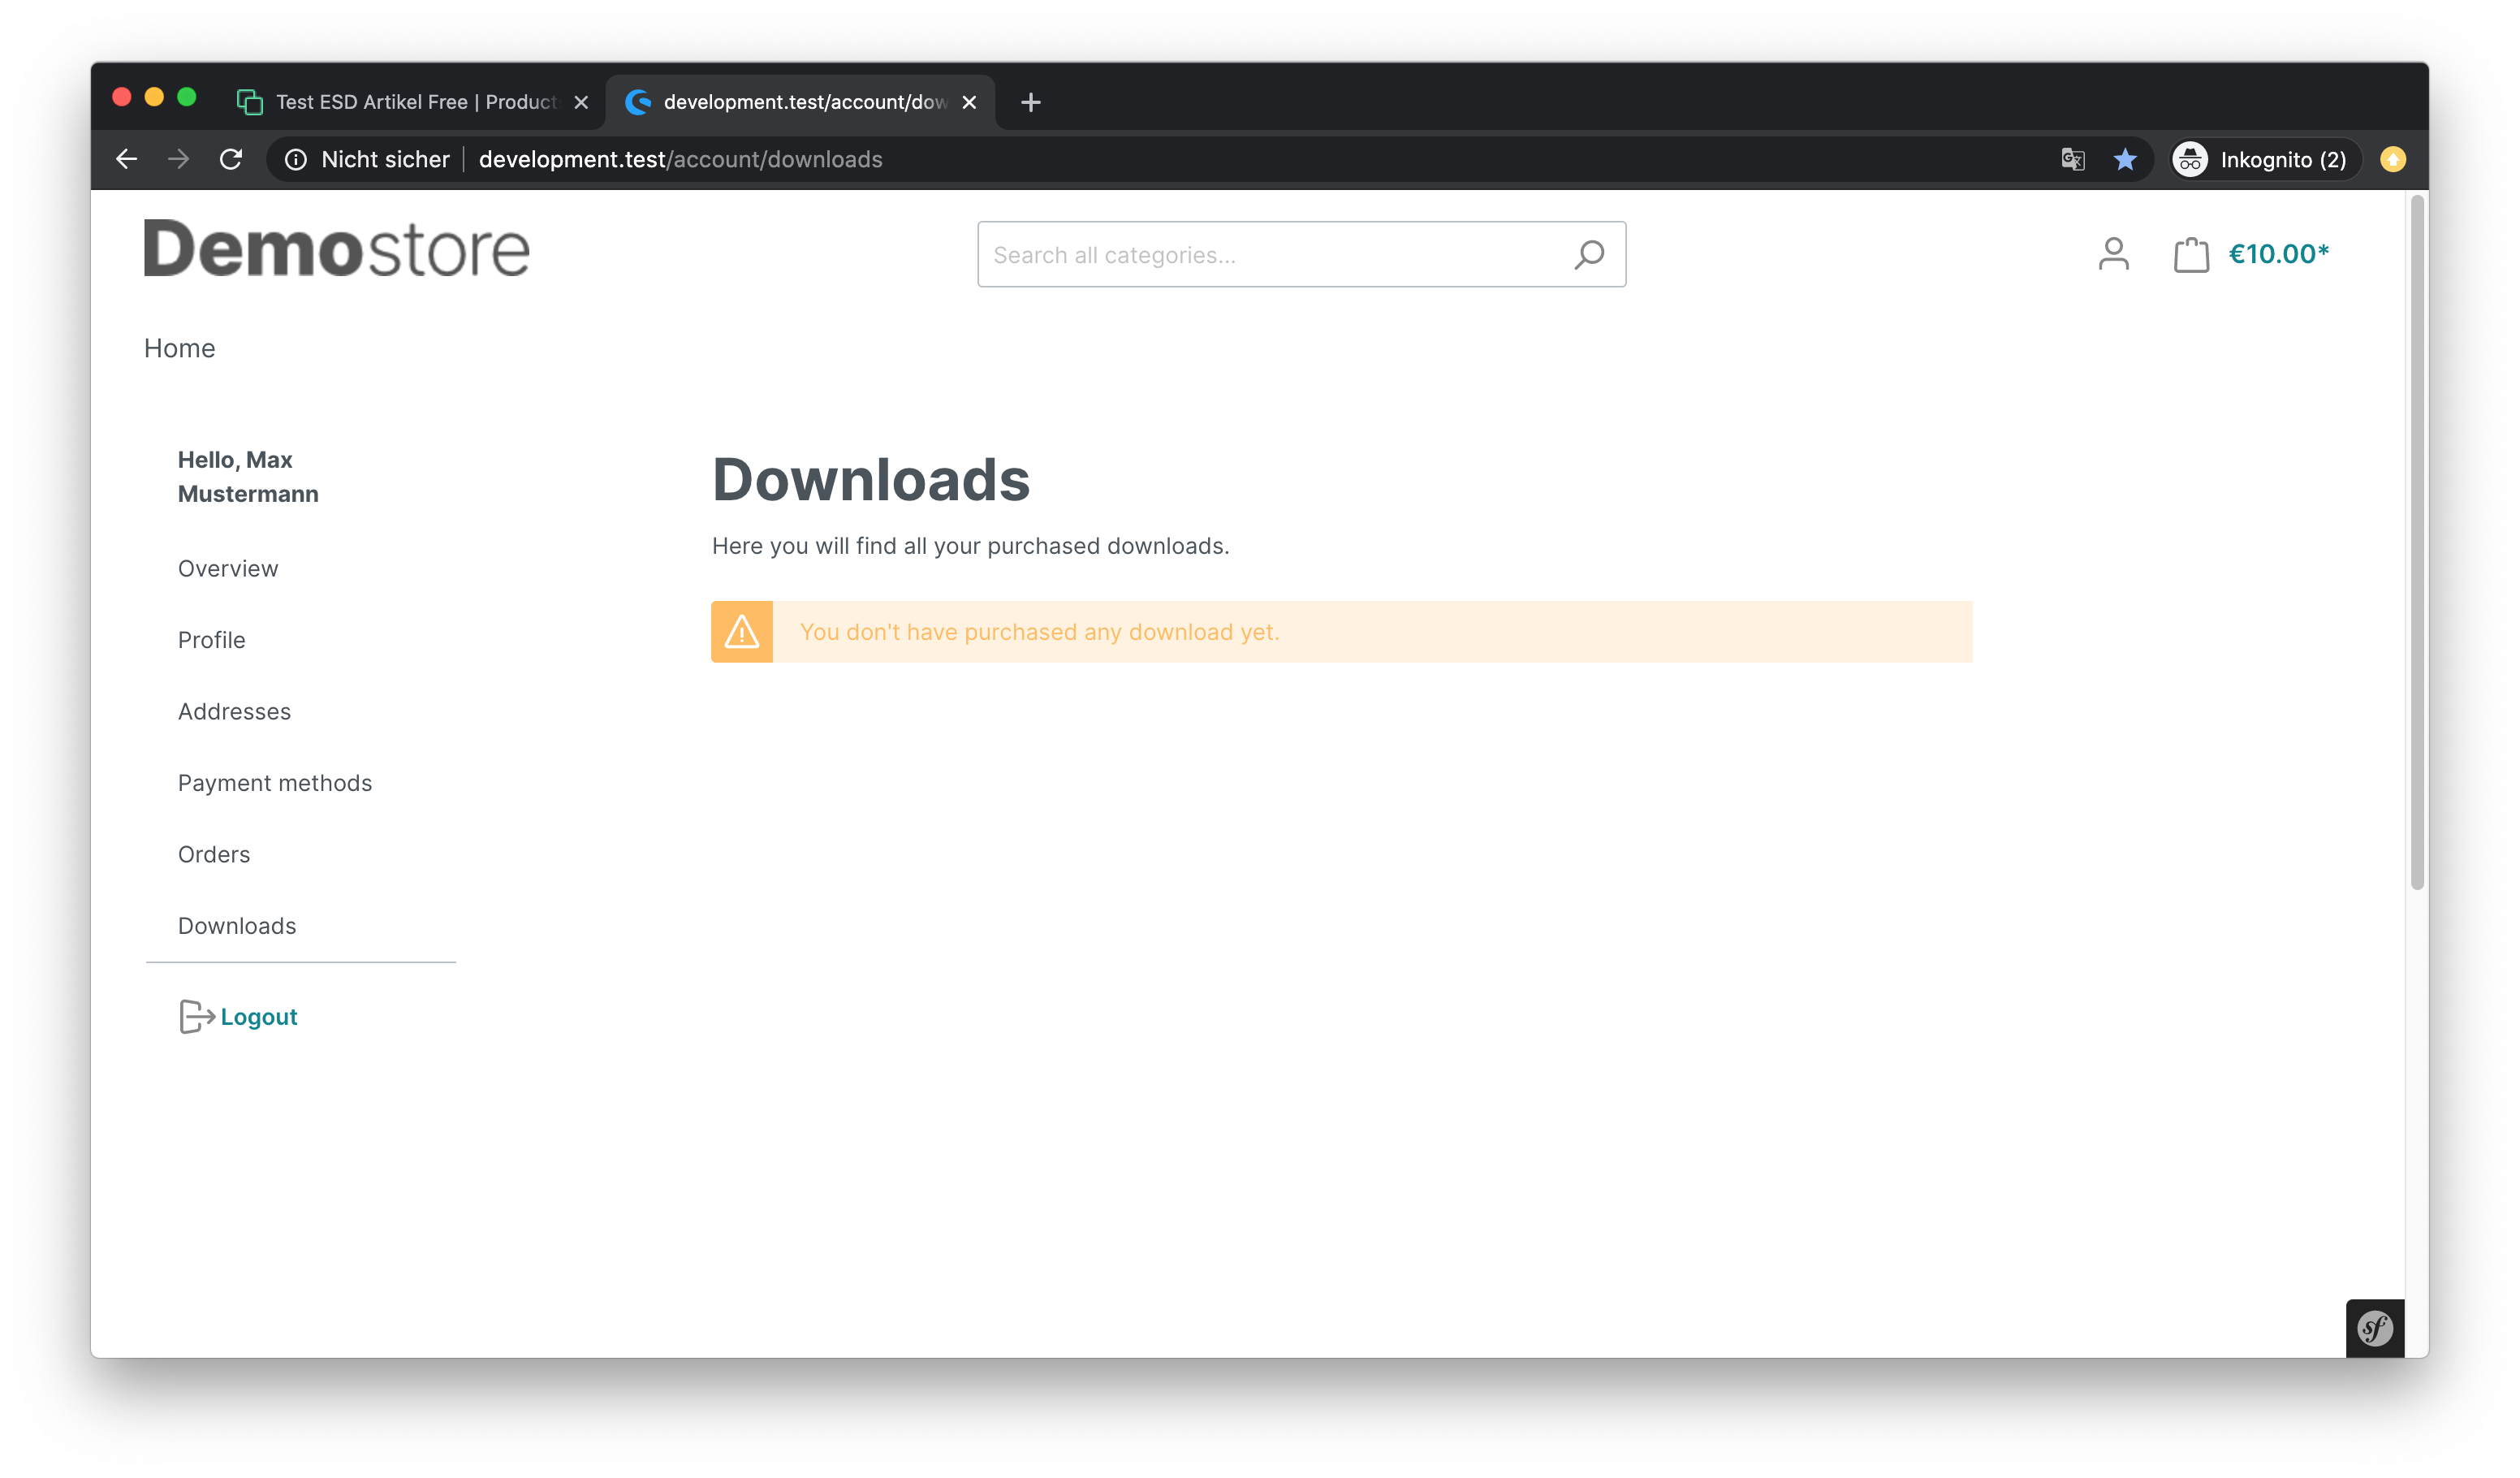Navigate to Home in main navigation
Screen dimensions: 2520x1478
pos(180,348)
